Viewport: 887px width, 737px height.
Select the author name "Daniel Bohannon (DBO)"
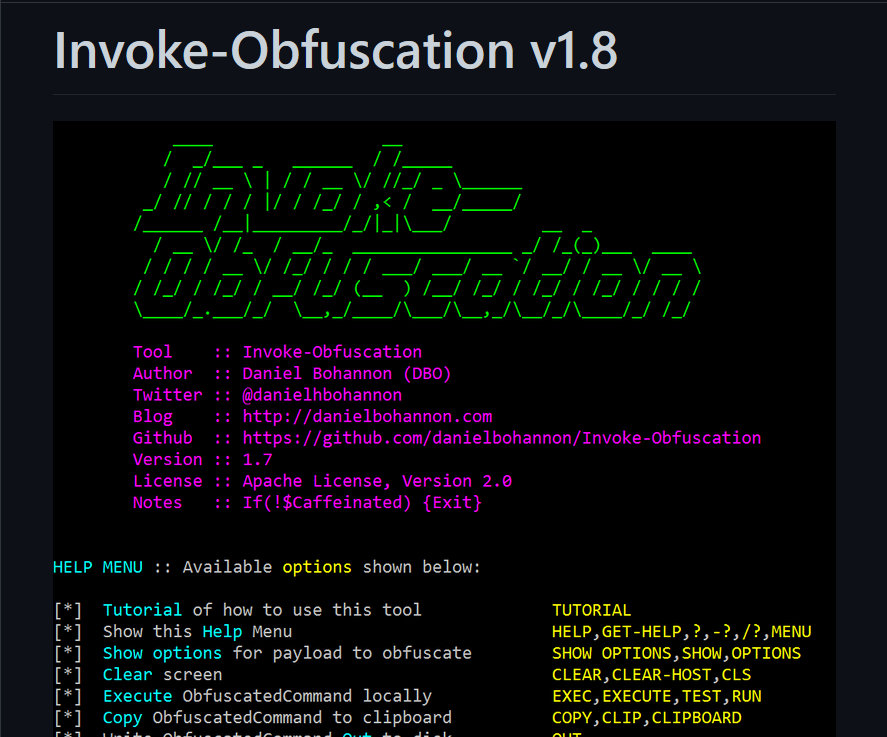point(347,373)
